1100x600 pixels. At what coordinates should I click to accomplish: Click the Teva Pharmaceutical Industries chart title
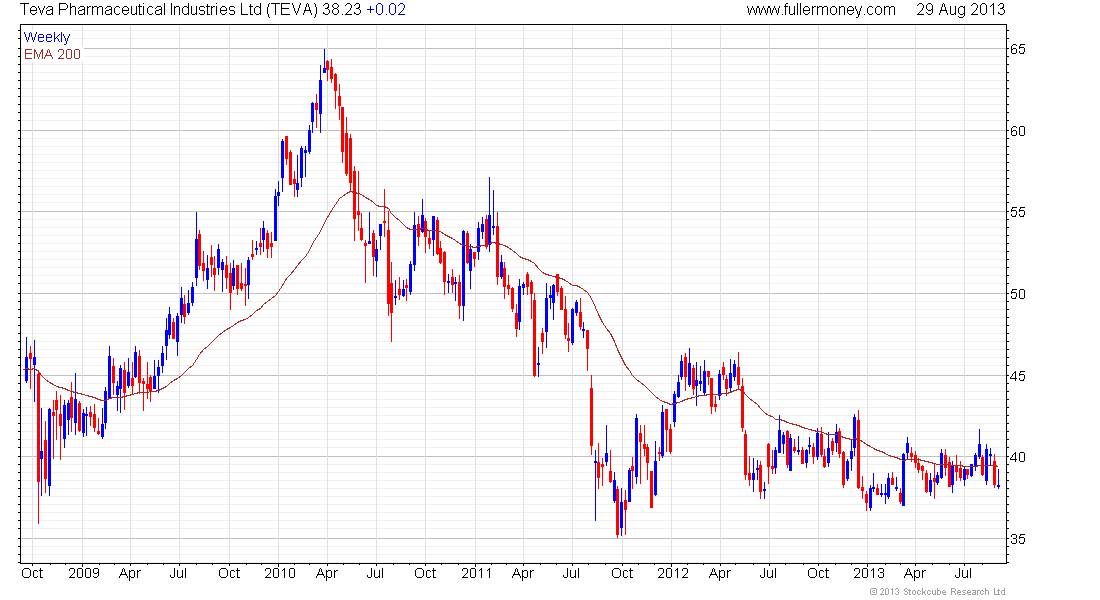pyautogui.click(x=168, y=10)
